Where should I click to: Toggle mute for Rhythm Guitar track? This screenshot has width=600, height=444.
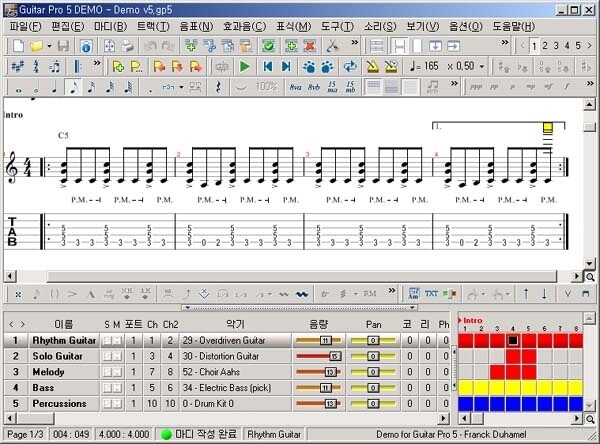click(x=116, y=341)
